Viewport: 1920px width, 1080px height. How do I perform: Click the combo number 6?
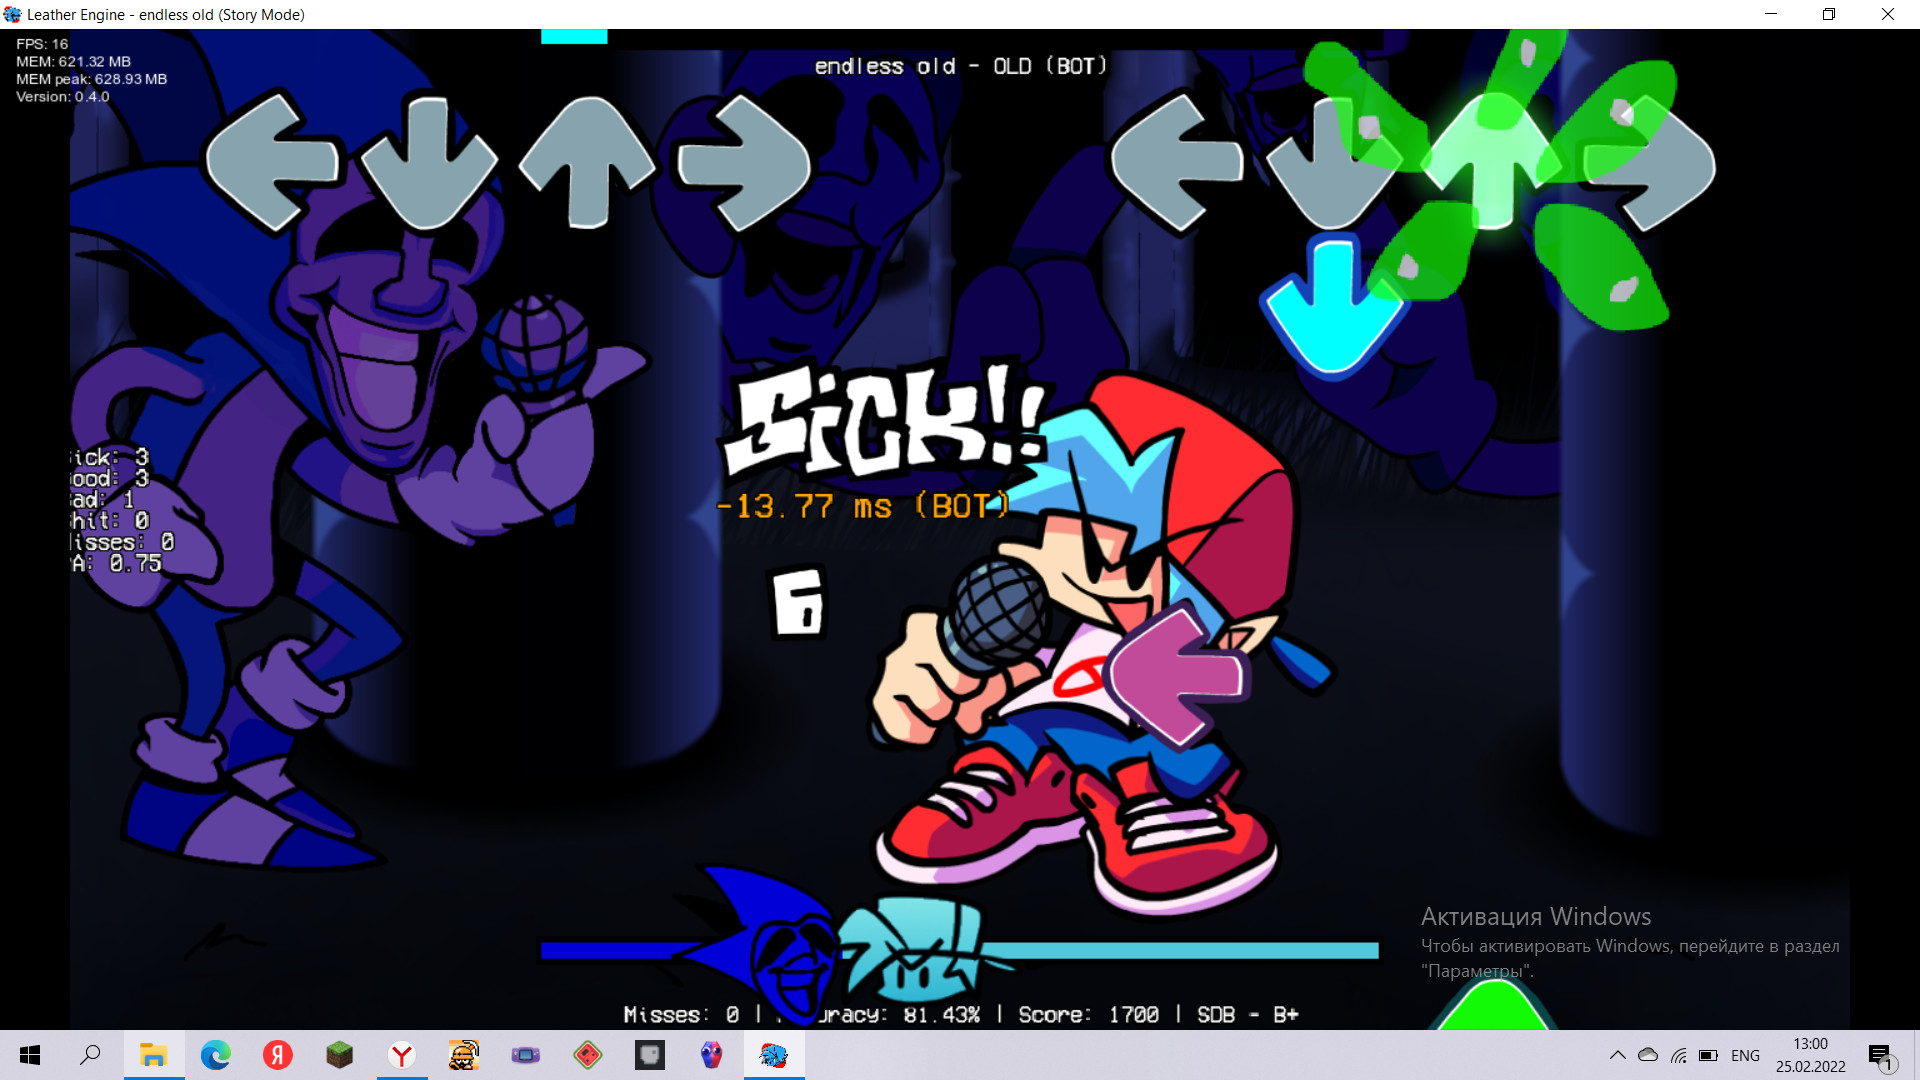(799, 602)
